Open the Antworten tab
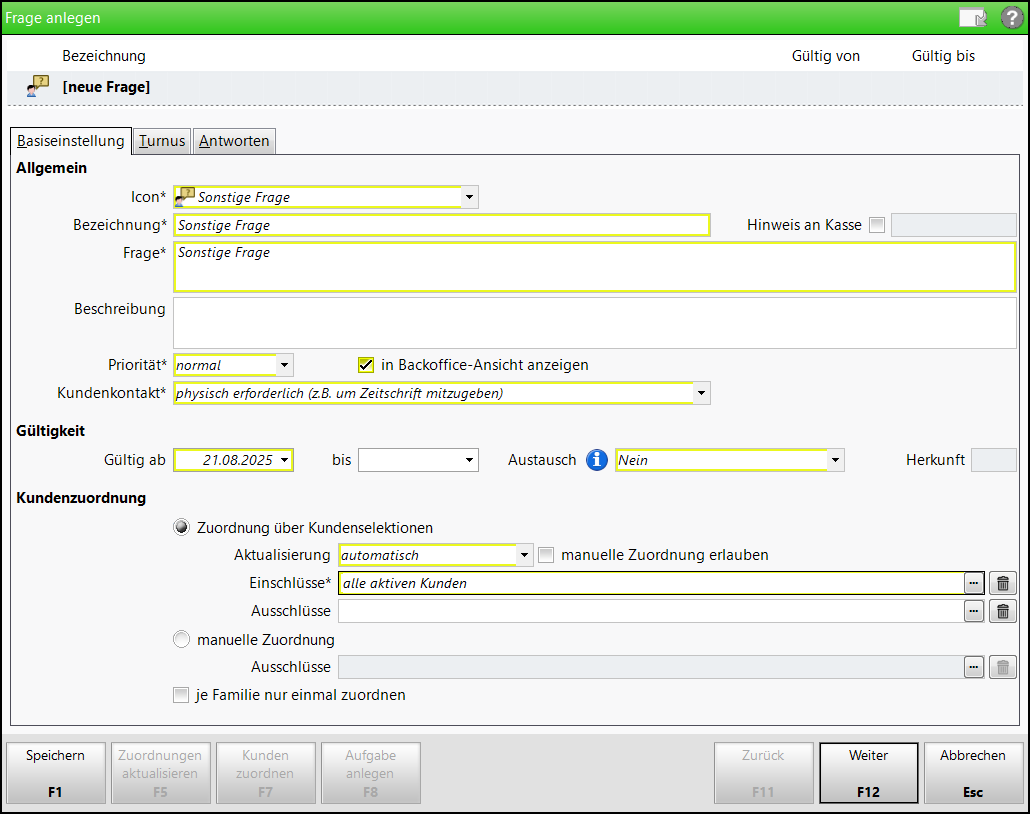This screenshot has height=814, width=1030. (234, 141)
